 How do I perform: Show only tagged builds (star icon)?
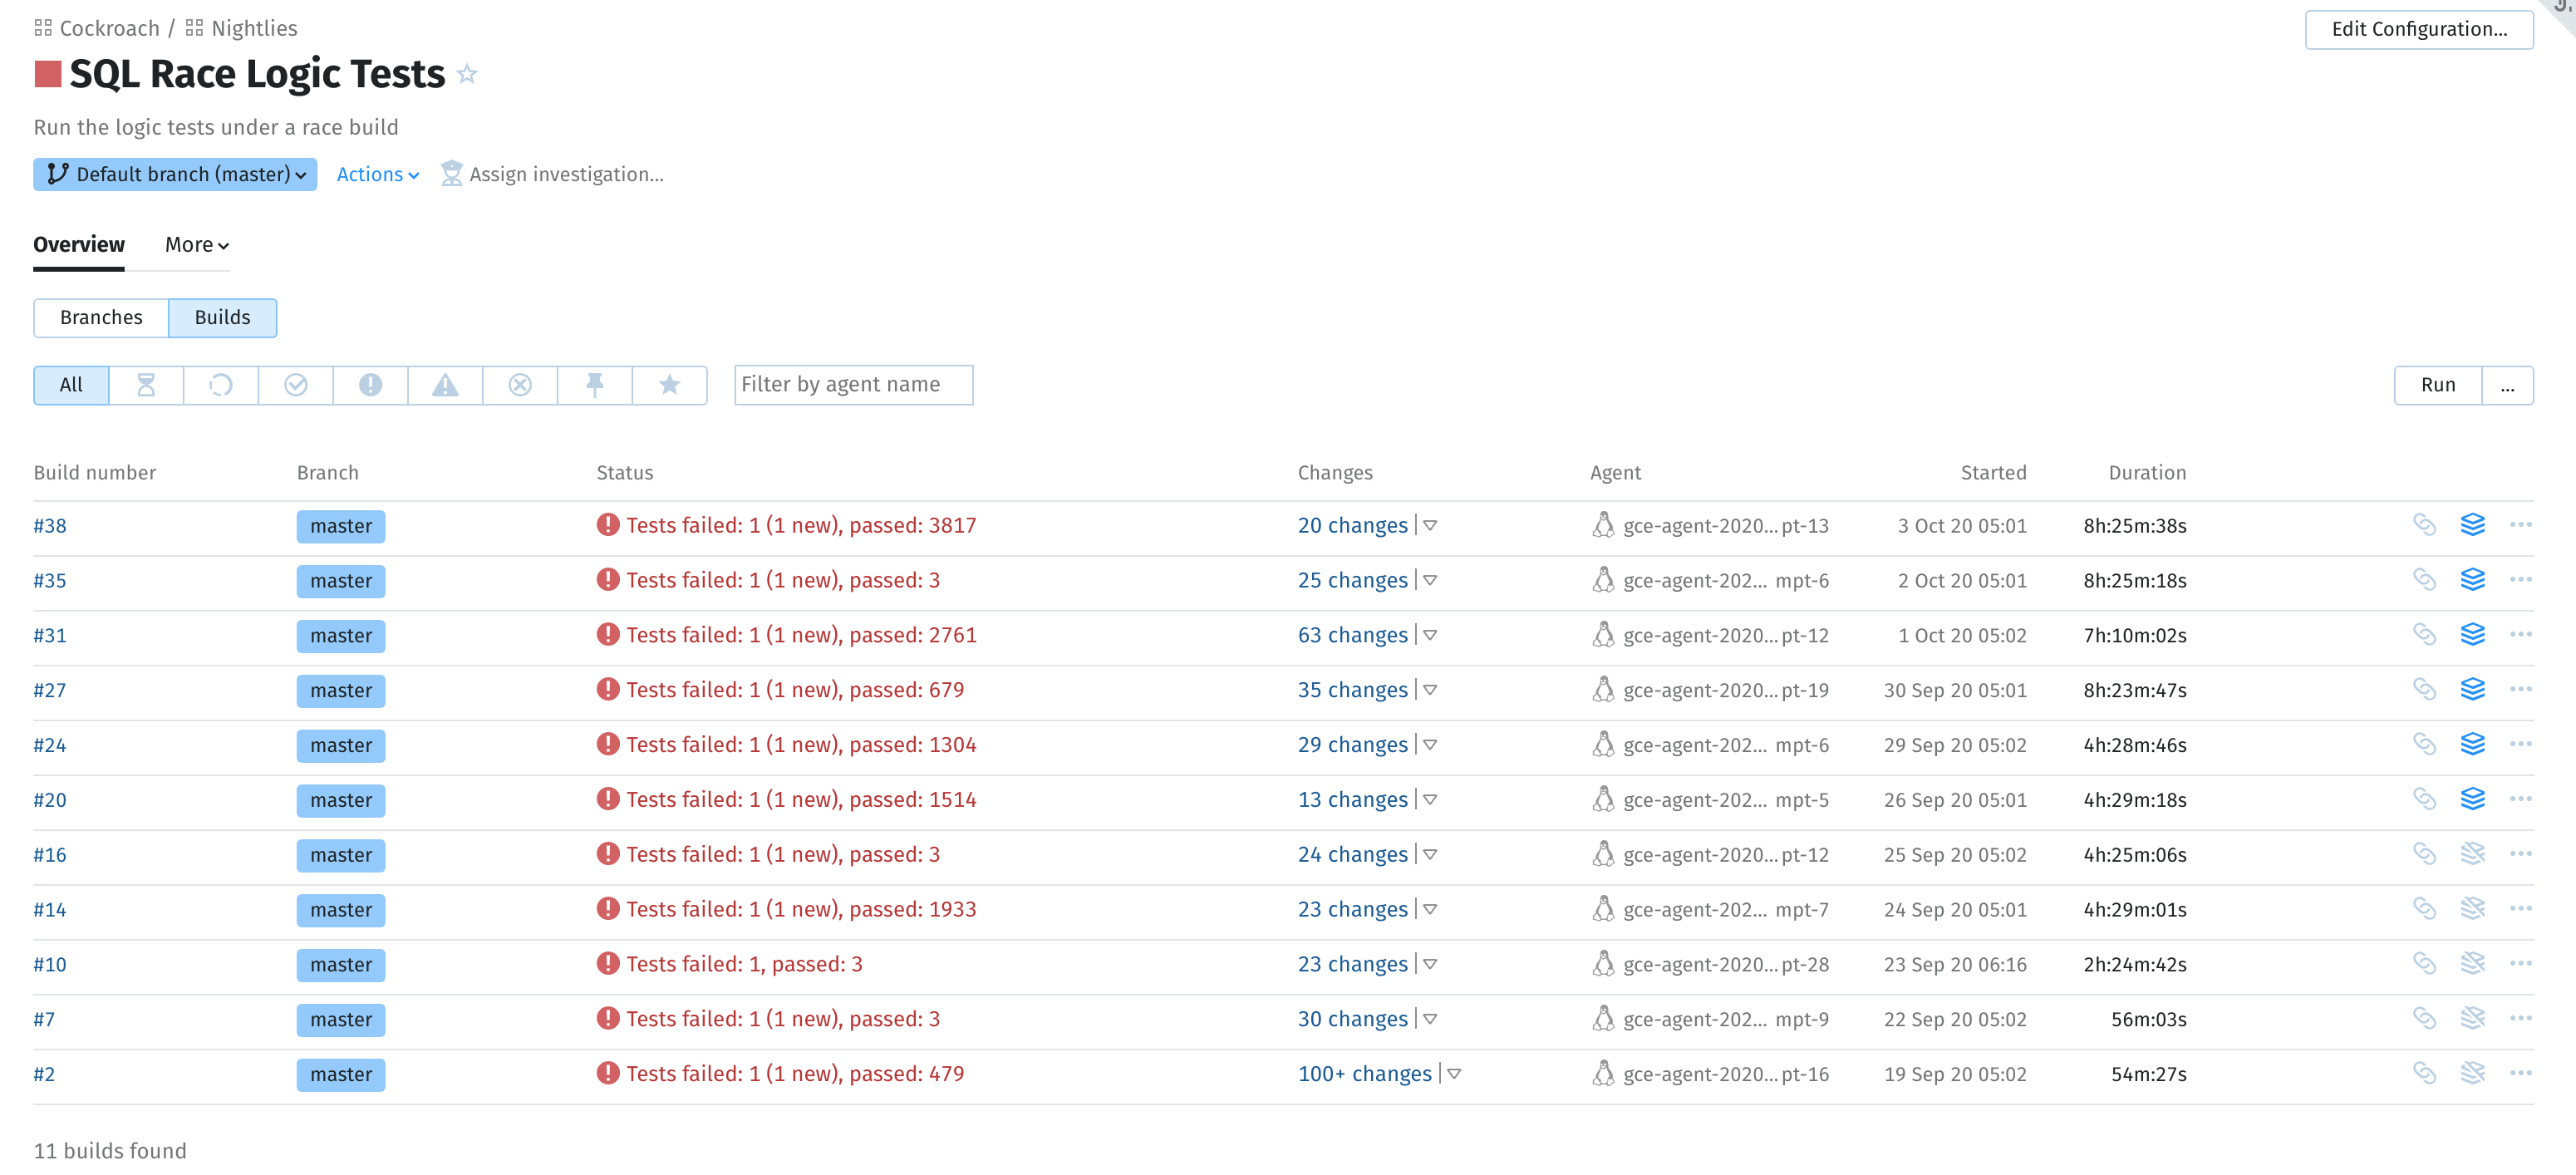click(x=669, y=385)
